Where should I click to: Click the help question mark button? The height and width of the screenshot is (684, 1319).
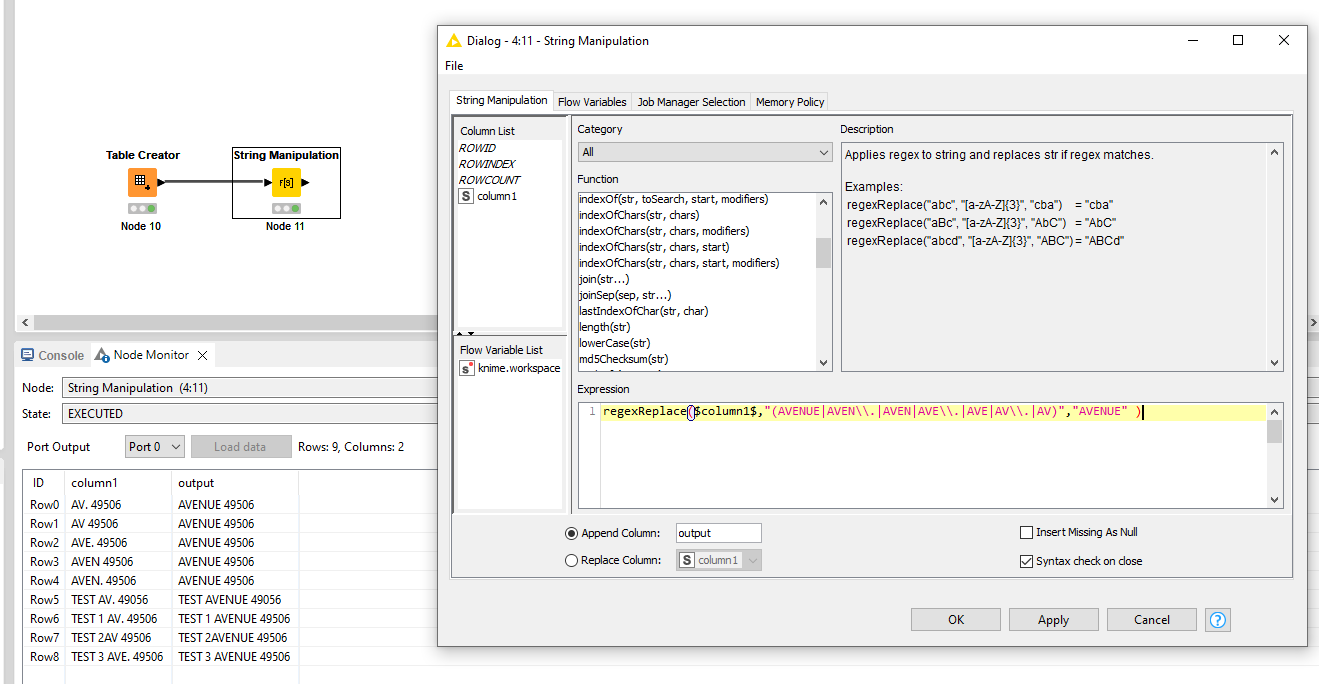pyautogui.click(x=1217, y=620)
